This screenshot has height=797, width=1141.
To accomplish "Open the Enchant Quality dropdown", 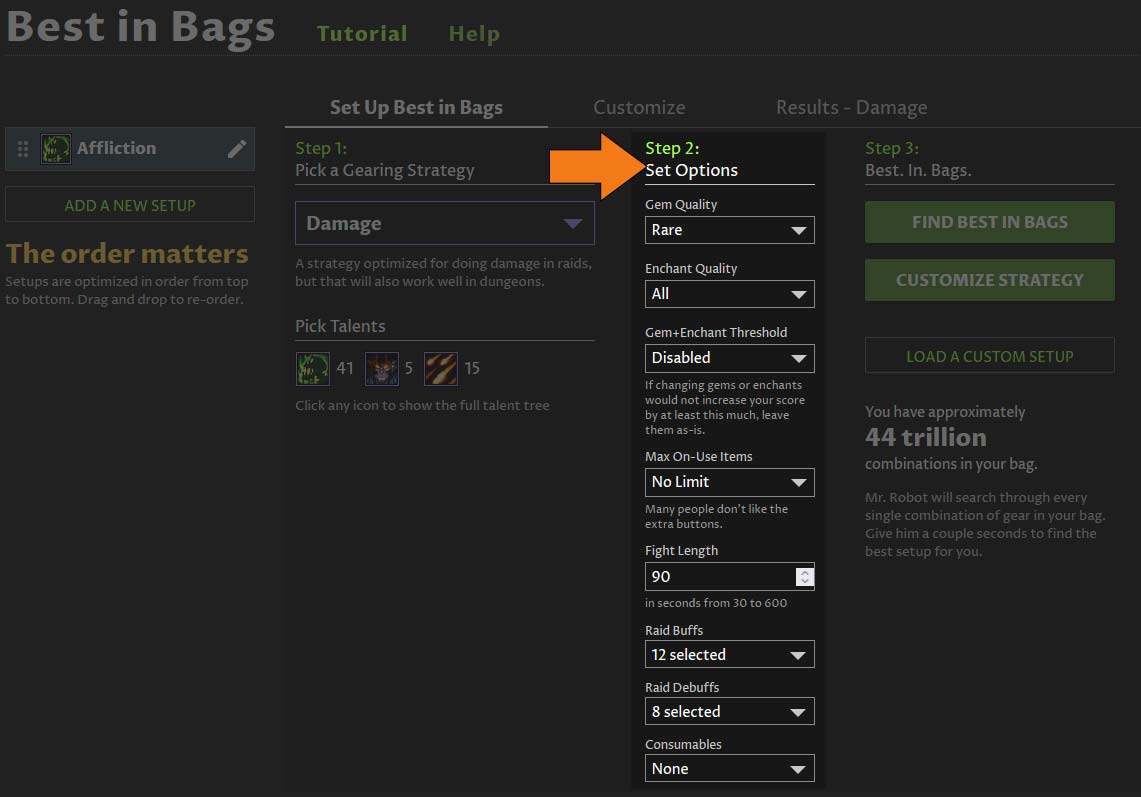I will coord(729,294).
